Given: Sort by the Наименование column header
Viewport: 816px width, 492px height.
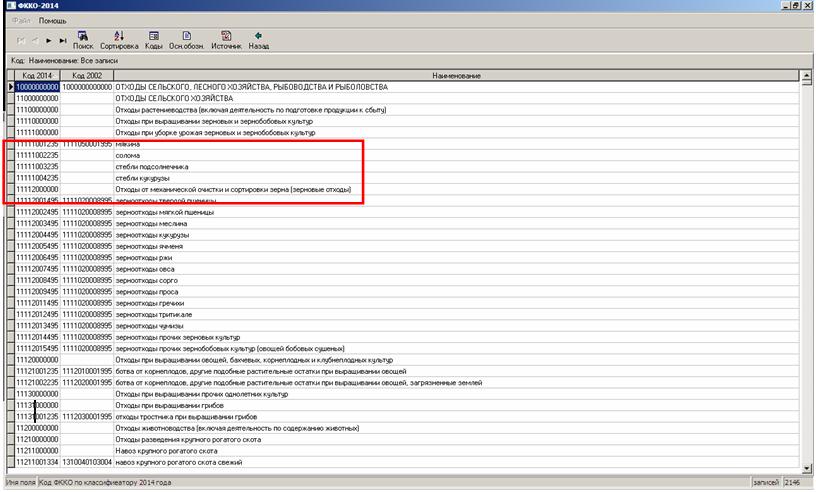Looking at the screenshot, I should tap(457, 76).
